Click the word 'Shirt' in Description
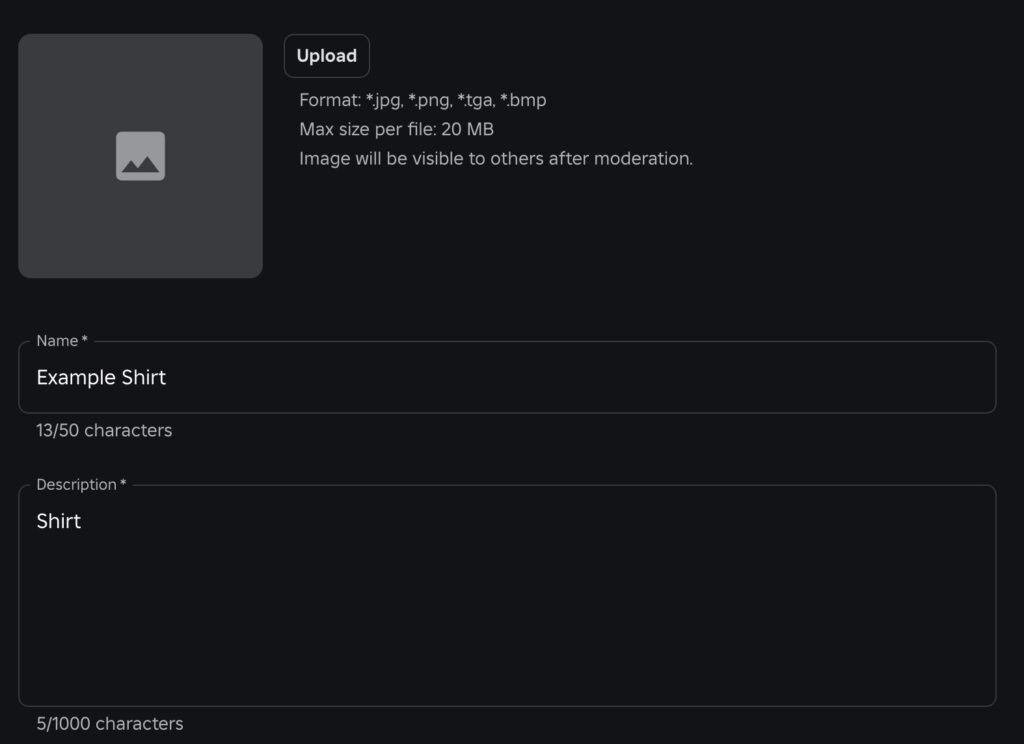This screenshot has width=1024, height=744. (59, 521)
